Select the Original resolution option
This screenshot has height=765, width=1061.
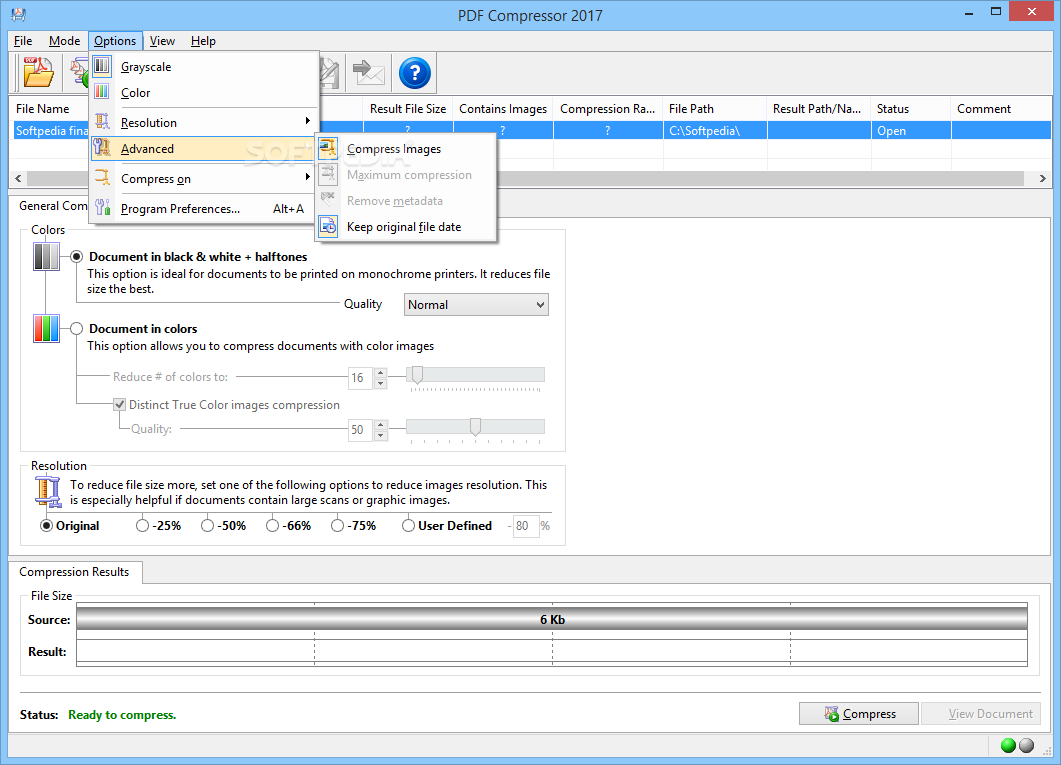[46, 526]
